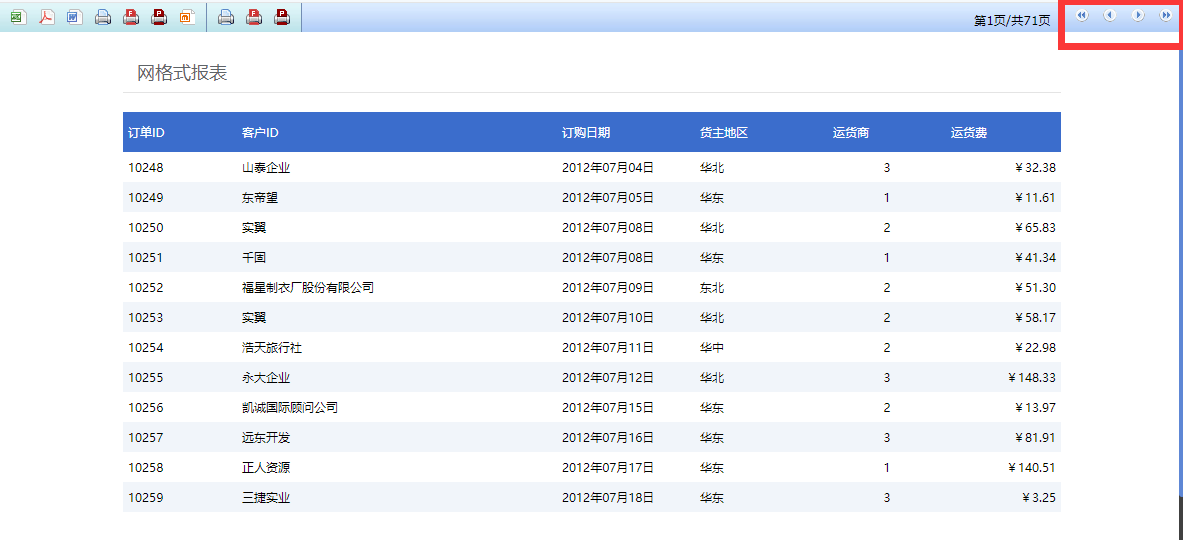Click date 2012年07月10日

607,318
